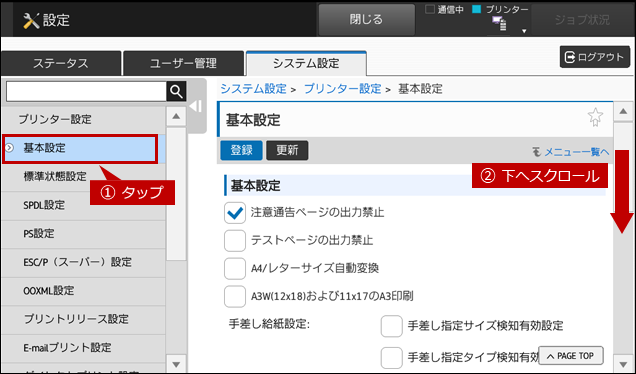Click 手差し給紙設定: label text
Image resolution: width=636 pixels, height=374 pixels.
(x=269, y=325)
